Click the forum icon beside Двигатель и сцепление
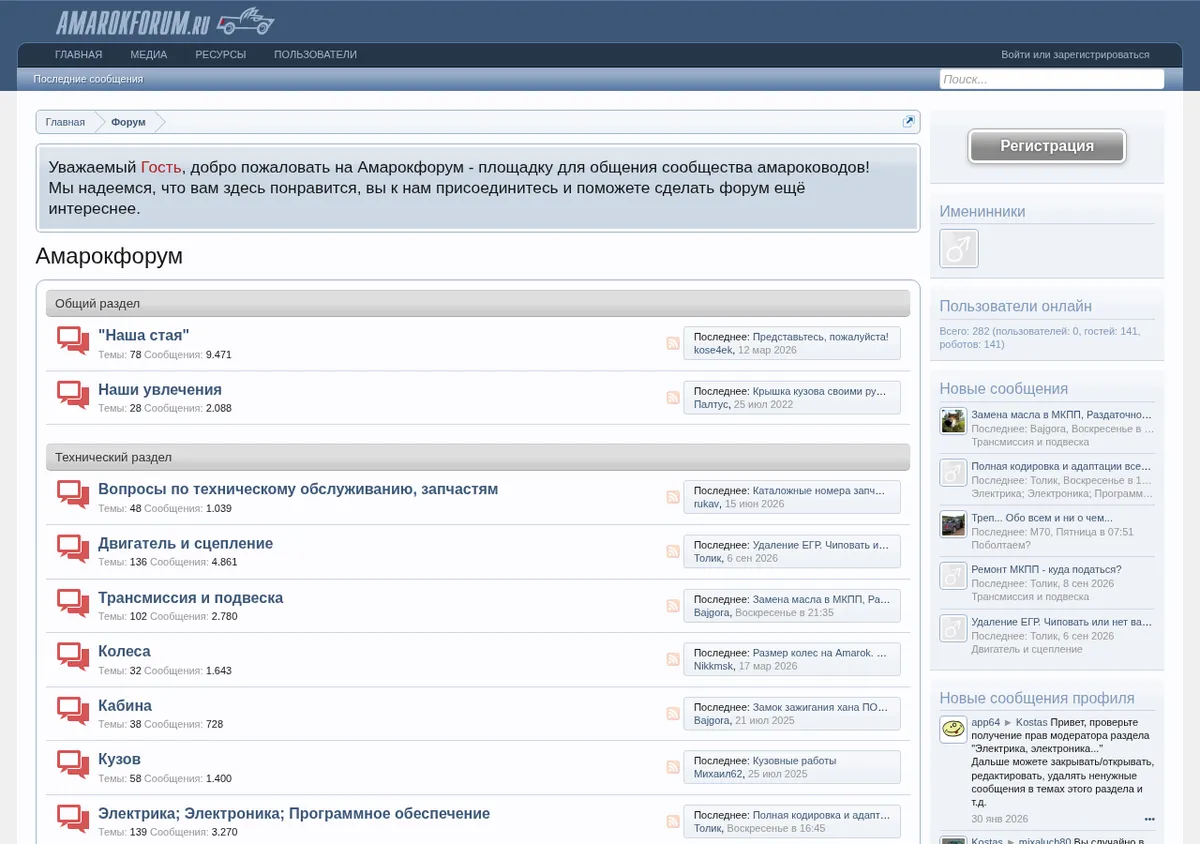 click(x=73, y=550)
